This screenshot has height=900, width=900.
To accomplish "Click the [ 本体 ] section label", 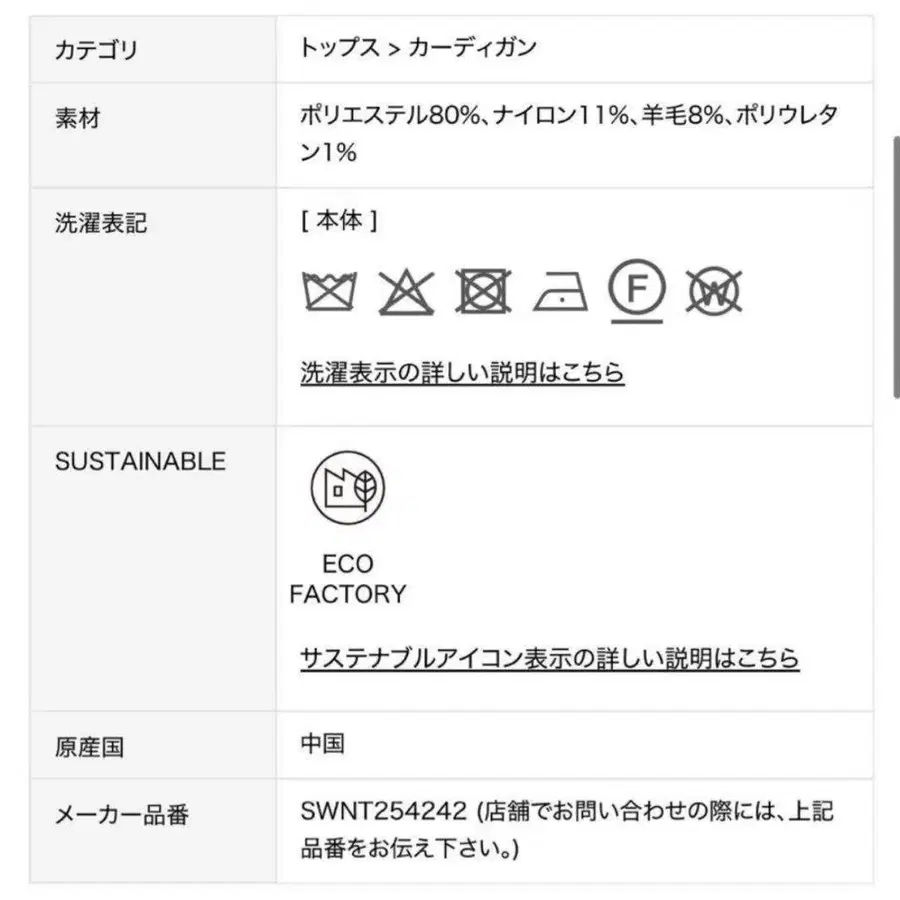I will (338, 222).
